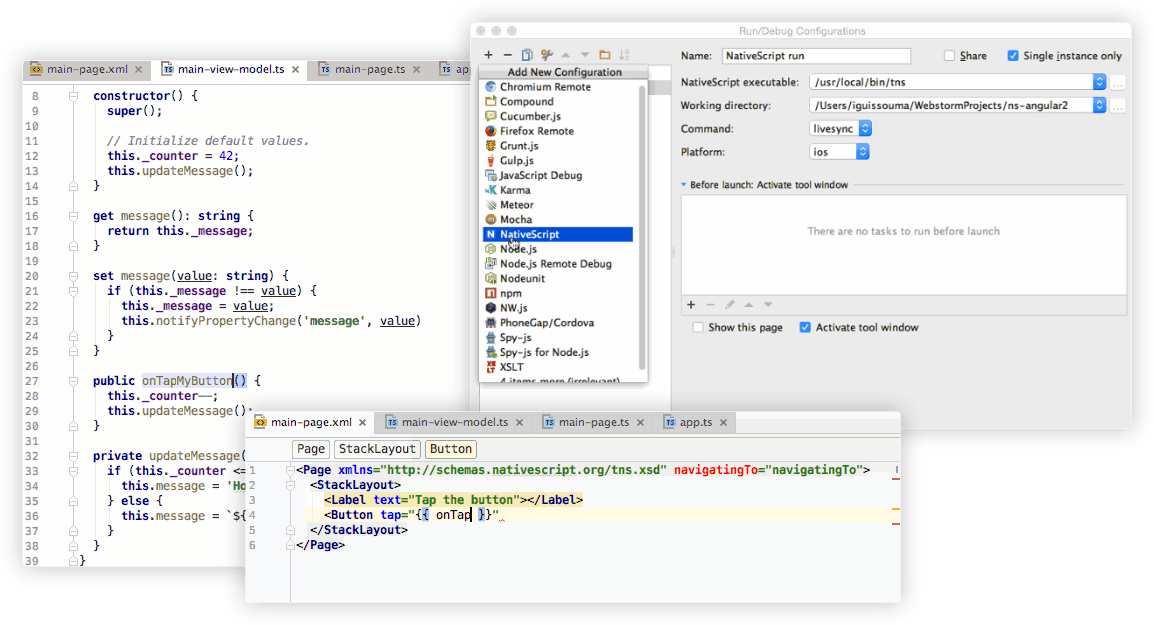Open the Command livesync dropdown

pos(840,129)
